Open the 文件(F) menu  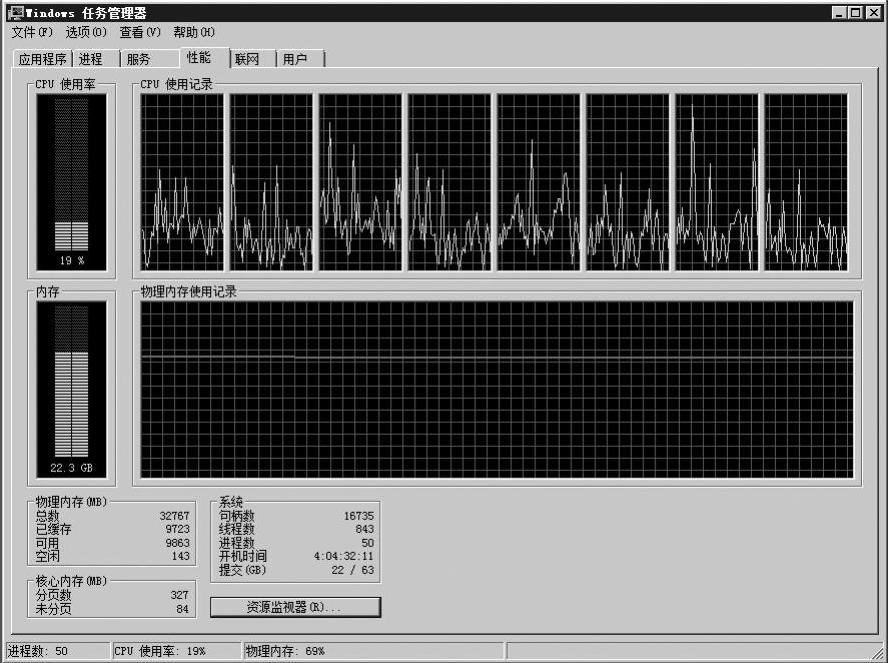(x=32, y=32)
